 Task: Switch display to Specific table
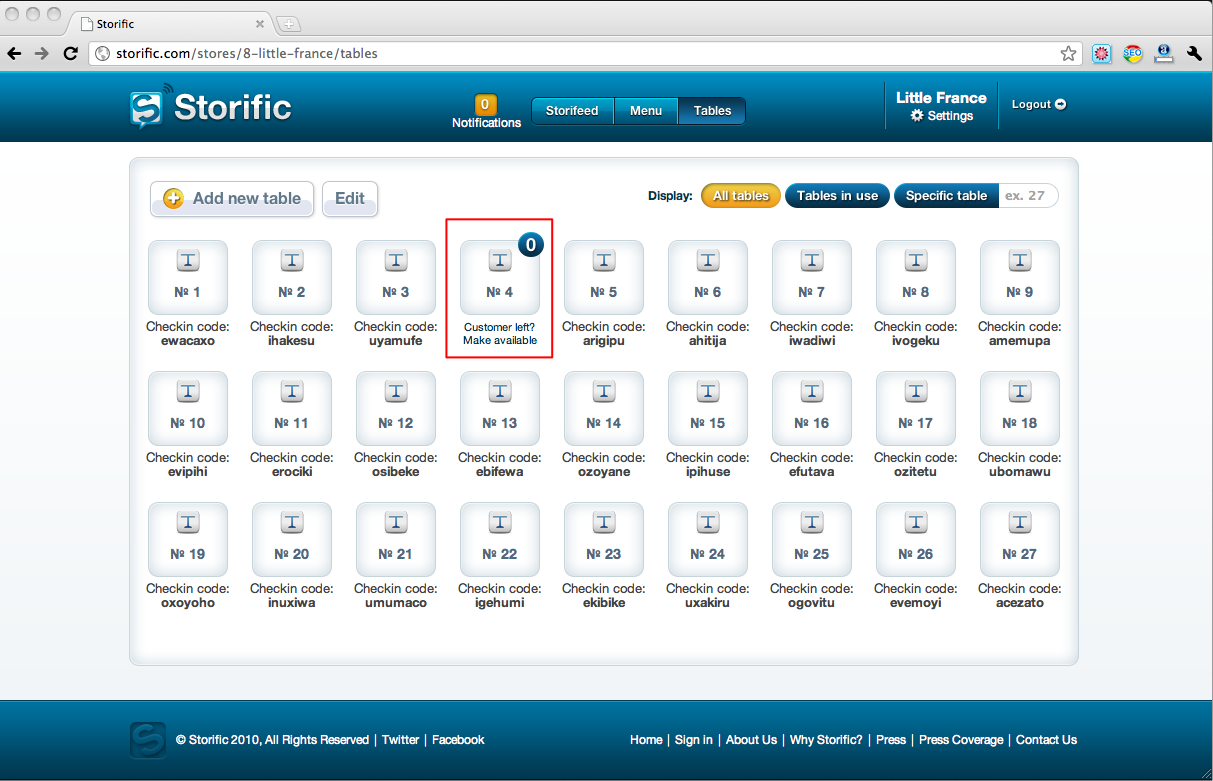coord(946,196)
